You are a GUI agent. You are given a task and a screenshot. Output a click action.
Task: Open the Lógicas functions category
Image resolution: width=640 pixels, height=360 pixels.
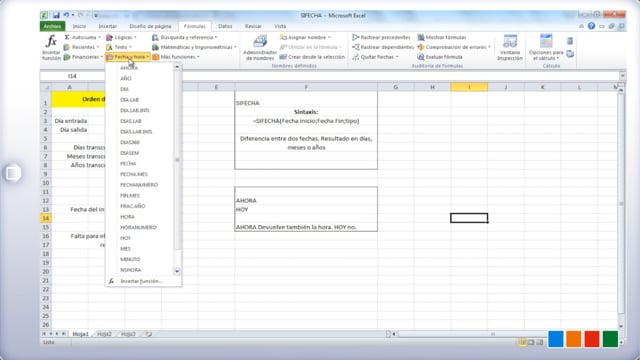pyautogui.click(x=121, y=37)
